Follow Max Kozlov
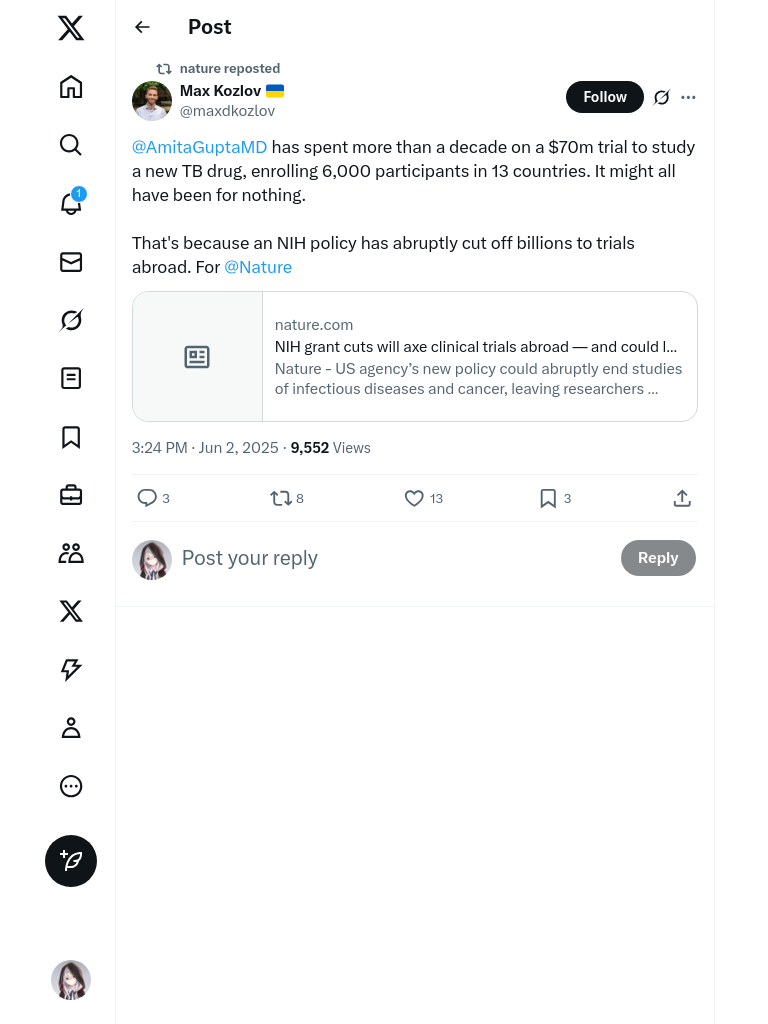This screenshot has width=768, height=1024. 604,97
